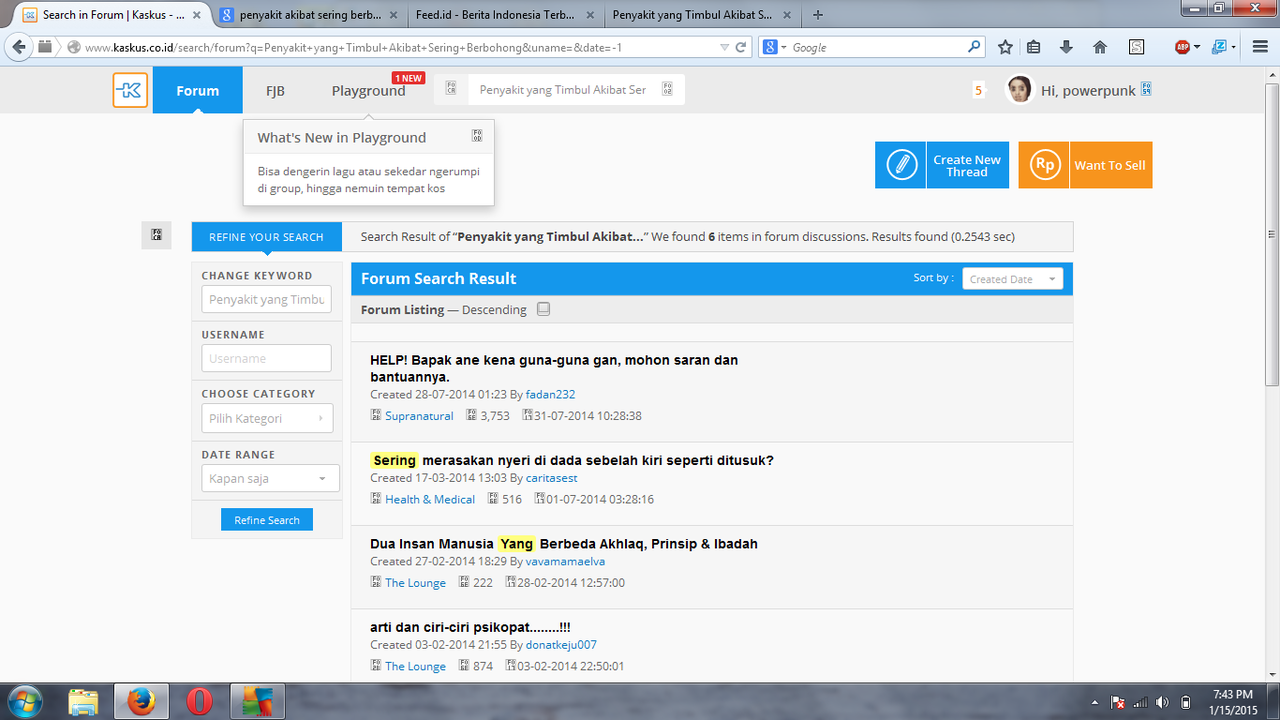Go back with browser back arrow

[20, 47]
